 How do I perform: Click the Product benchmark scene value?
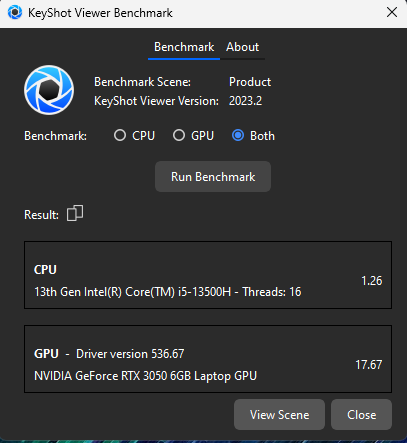click(x=250, y=82)
